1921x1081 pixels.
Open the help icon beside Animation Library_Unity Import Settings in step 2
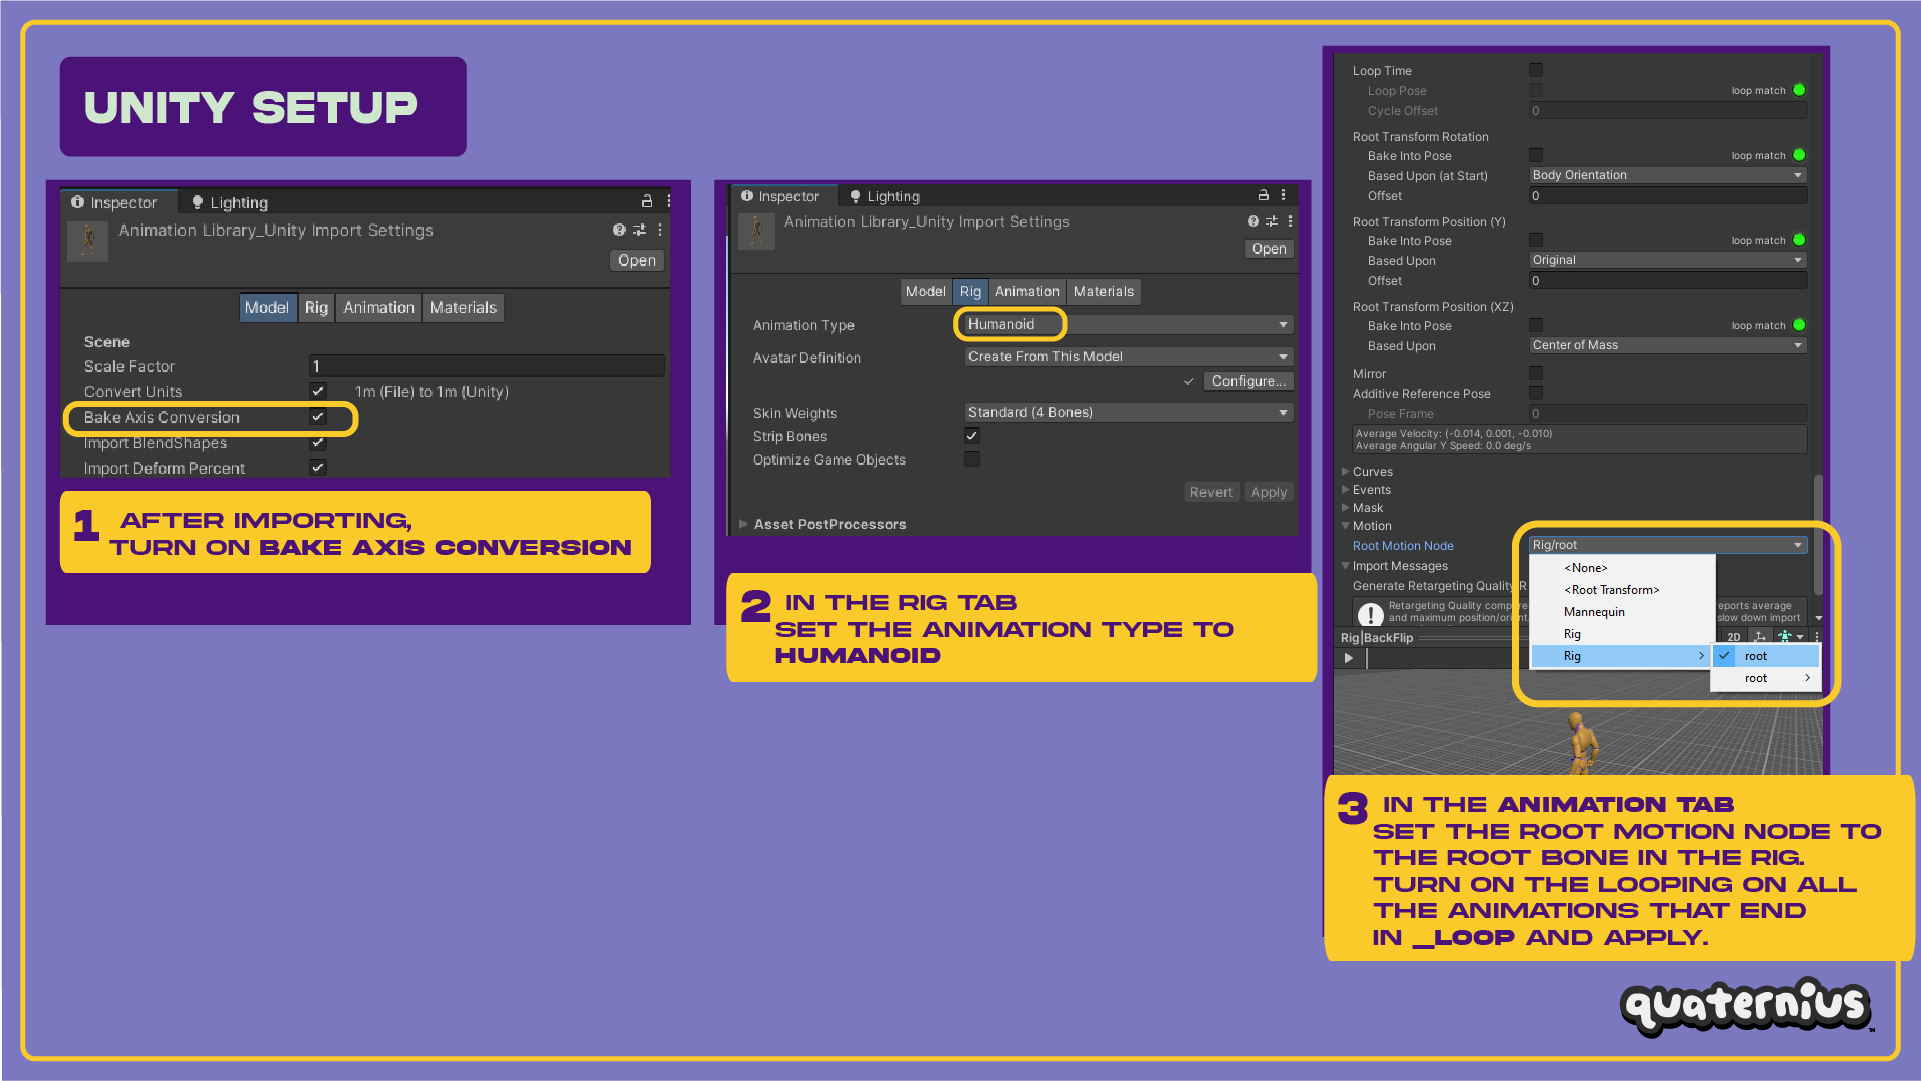(1253, 221)
